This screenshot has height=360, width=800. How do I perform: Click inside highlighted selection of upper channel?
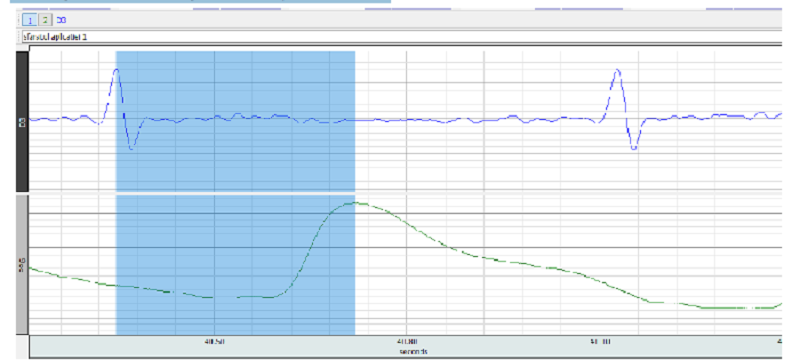click(x=235, y=121)
